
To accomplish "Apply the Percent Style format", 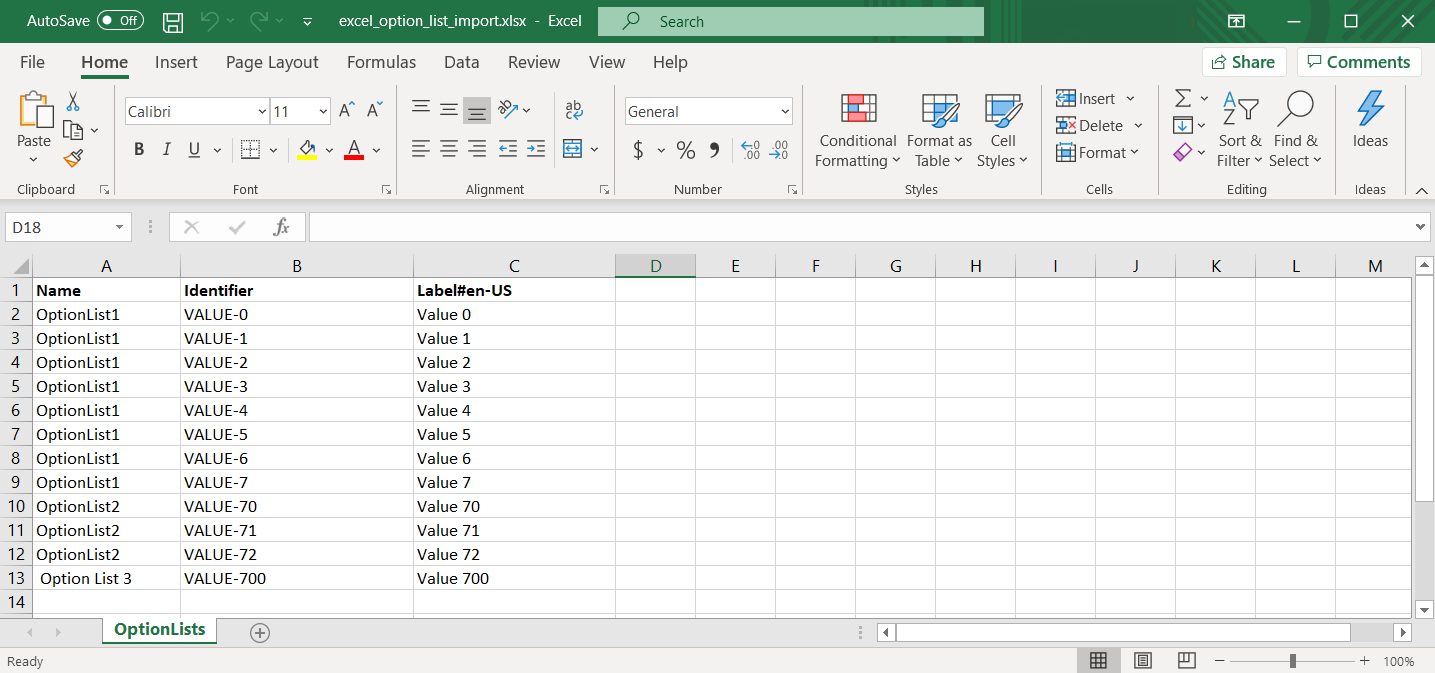I will (x=685, y=148).
